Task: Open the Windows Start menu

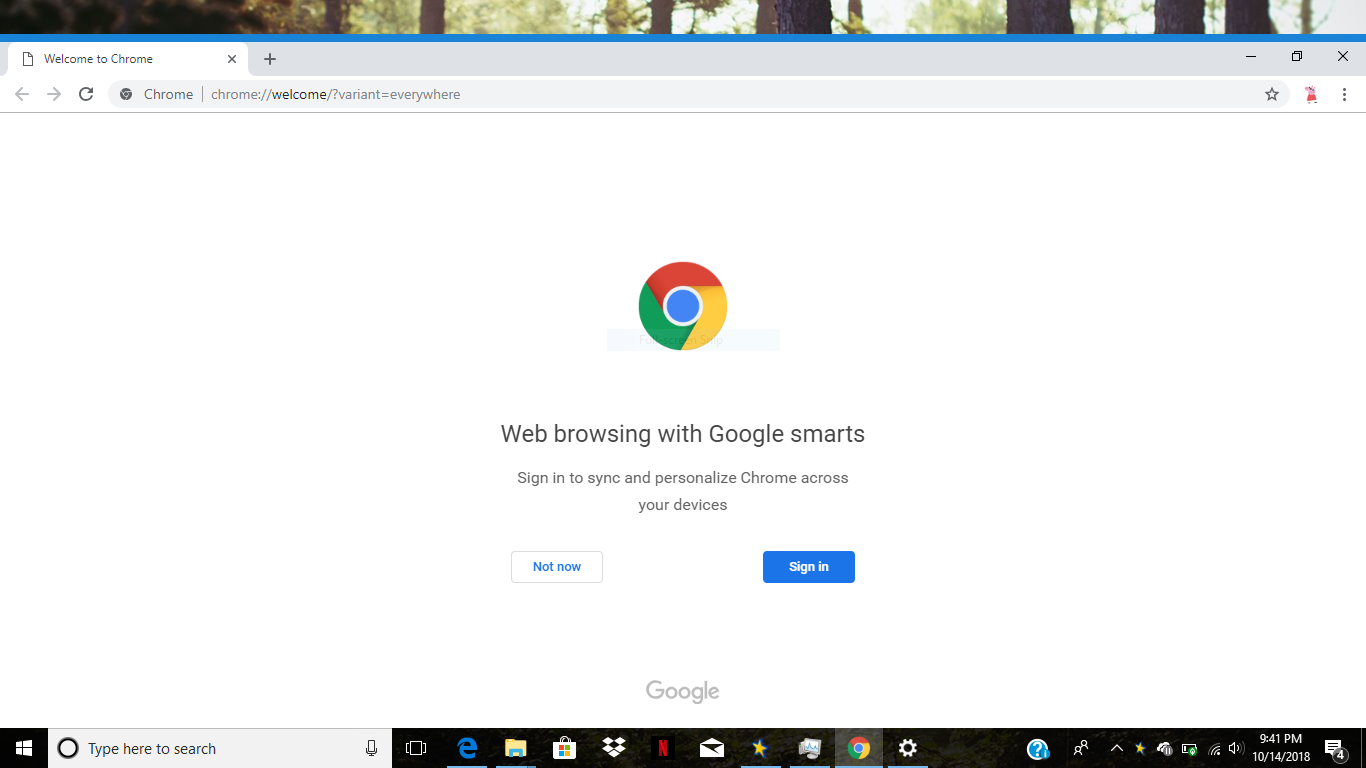Action: (x=24, y=748)
